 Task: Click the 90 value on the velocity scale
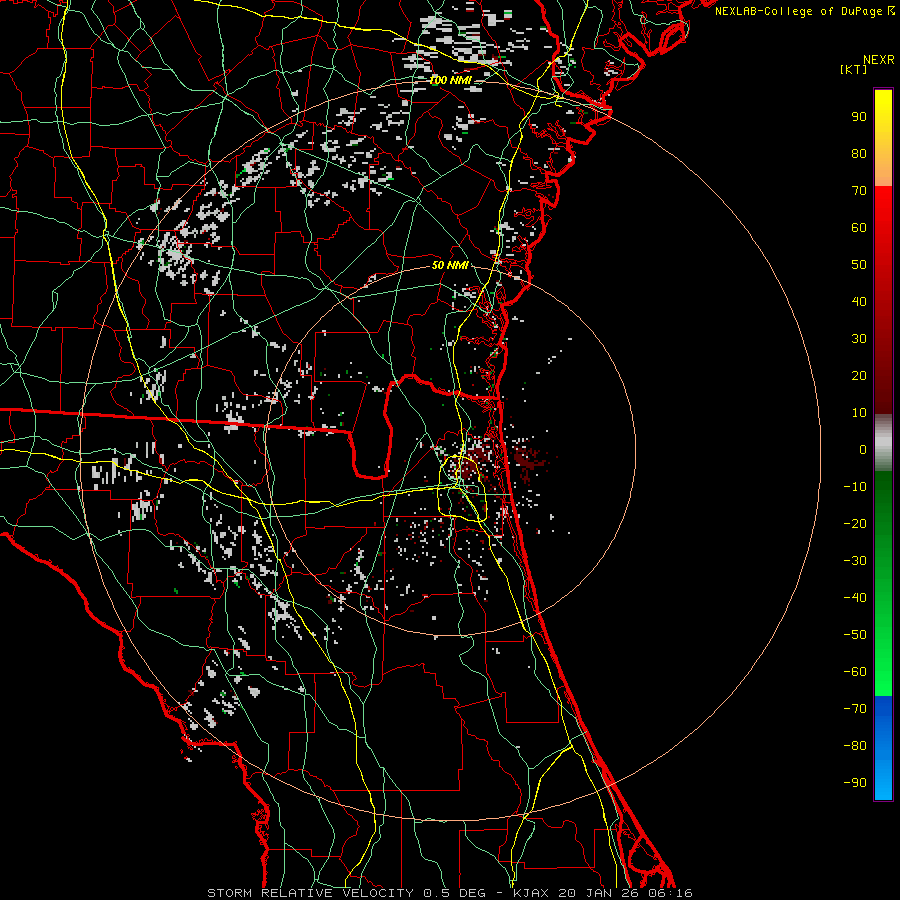click(859, 117)
